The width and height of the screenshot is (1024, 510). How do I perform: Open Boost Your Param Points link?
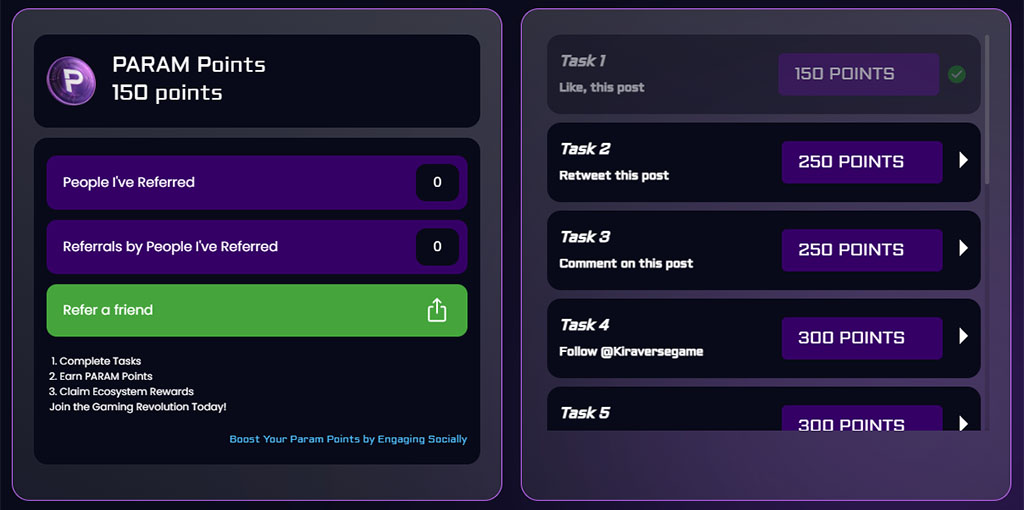coord(348,439)
